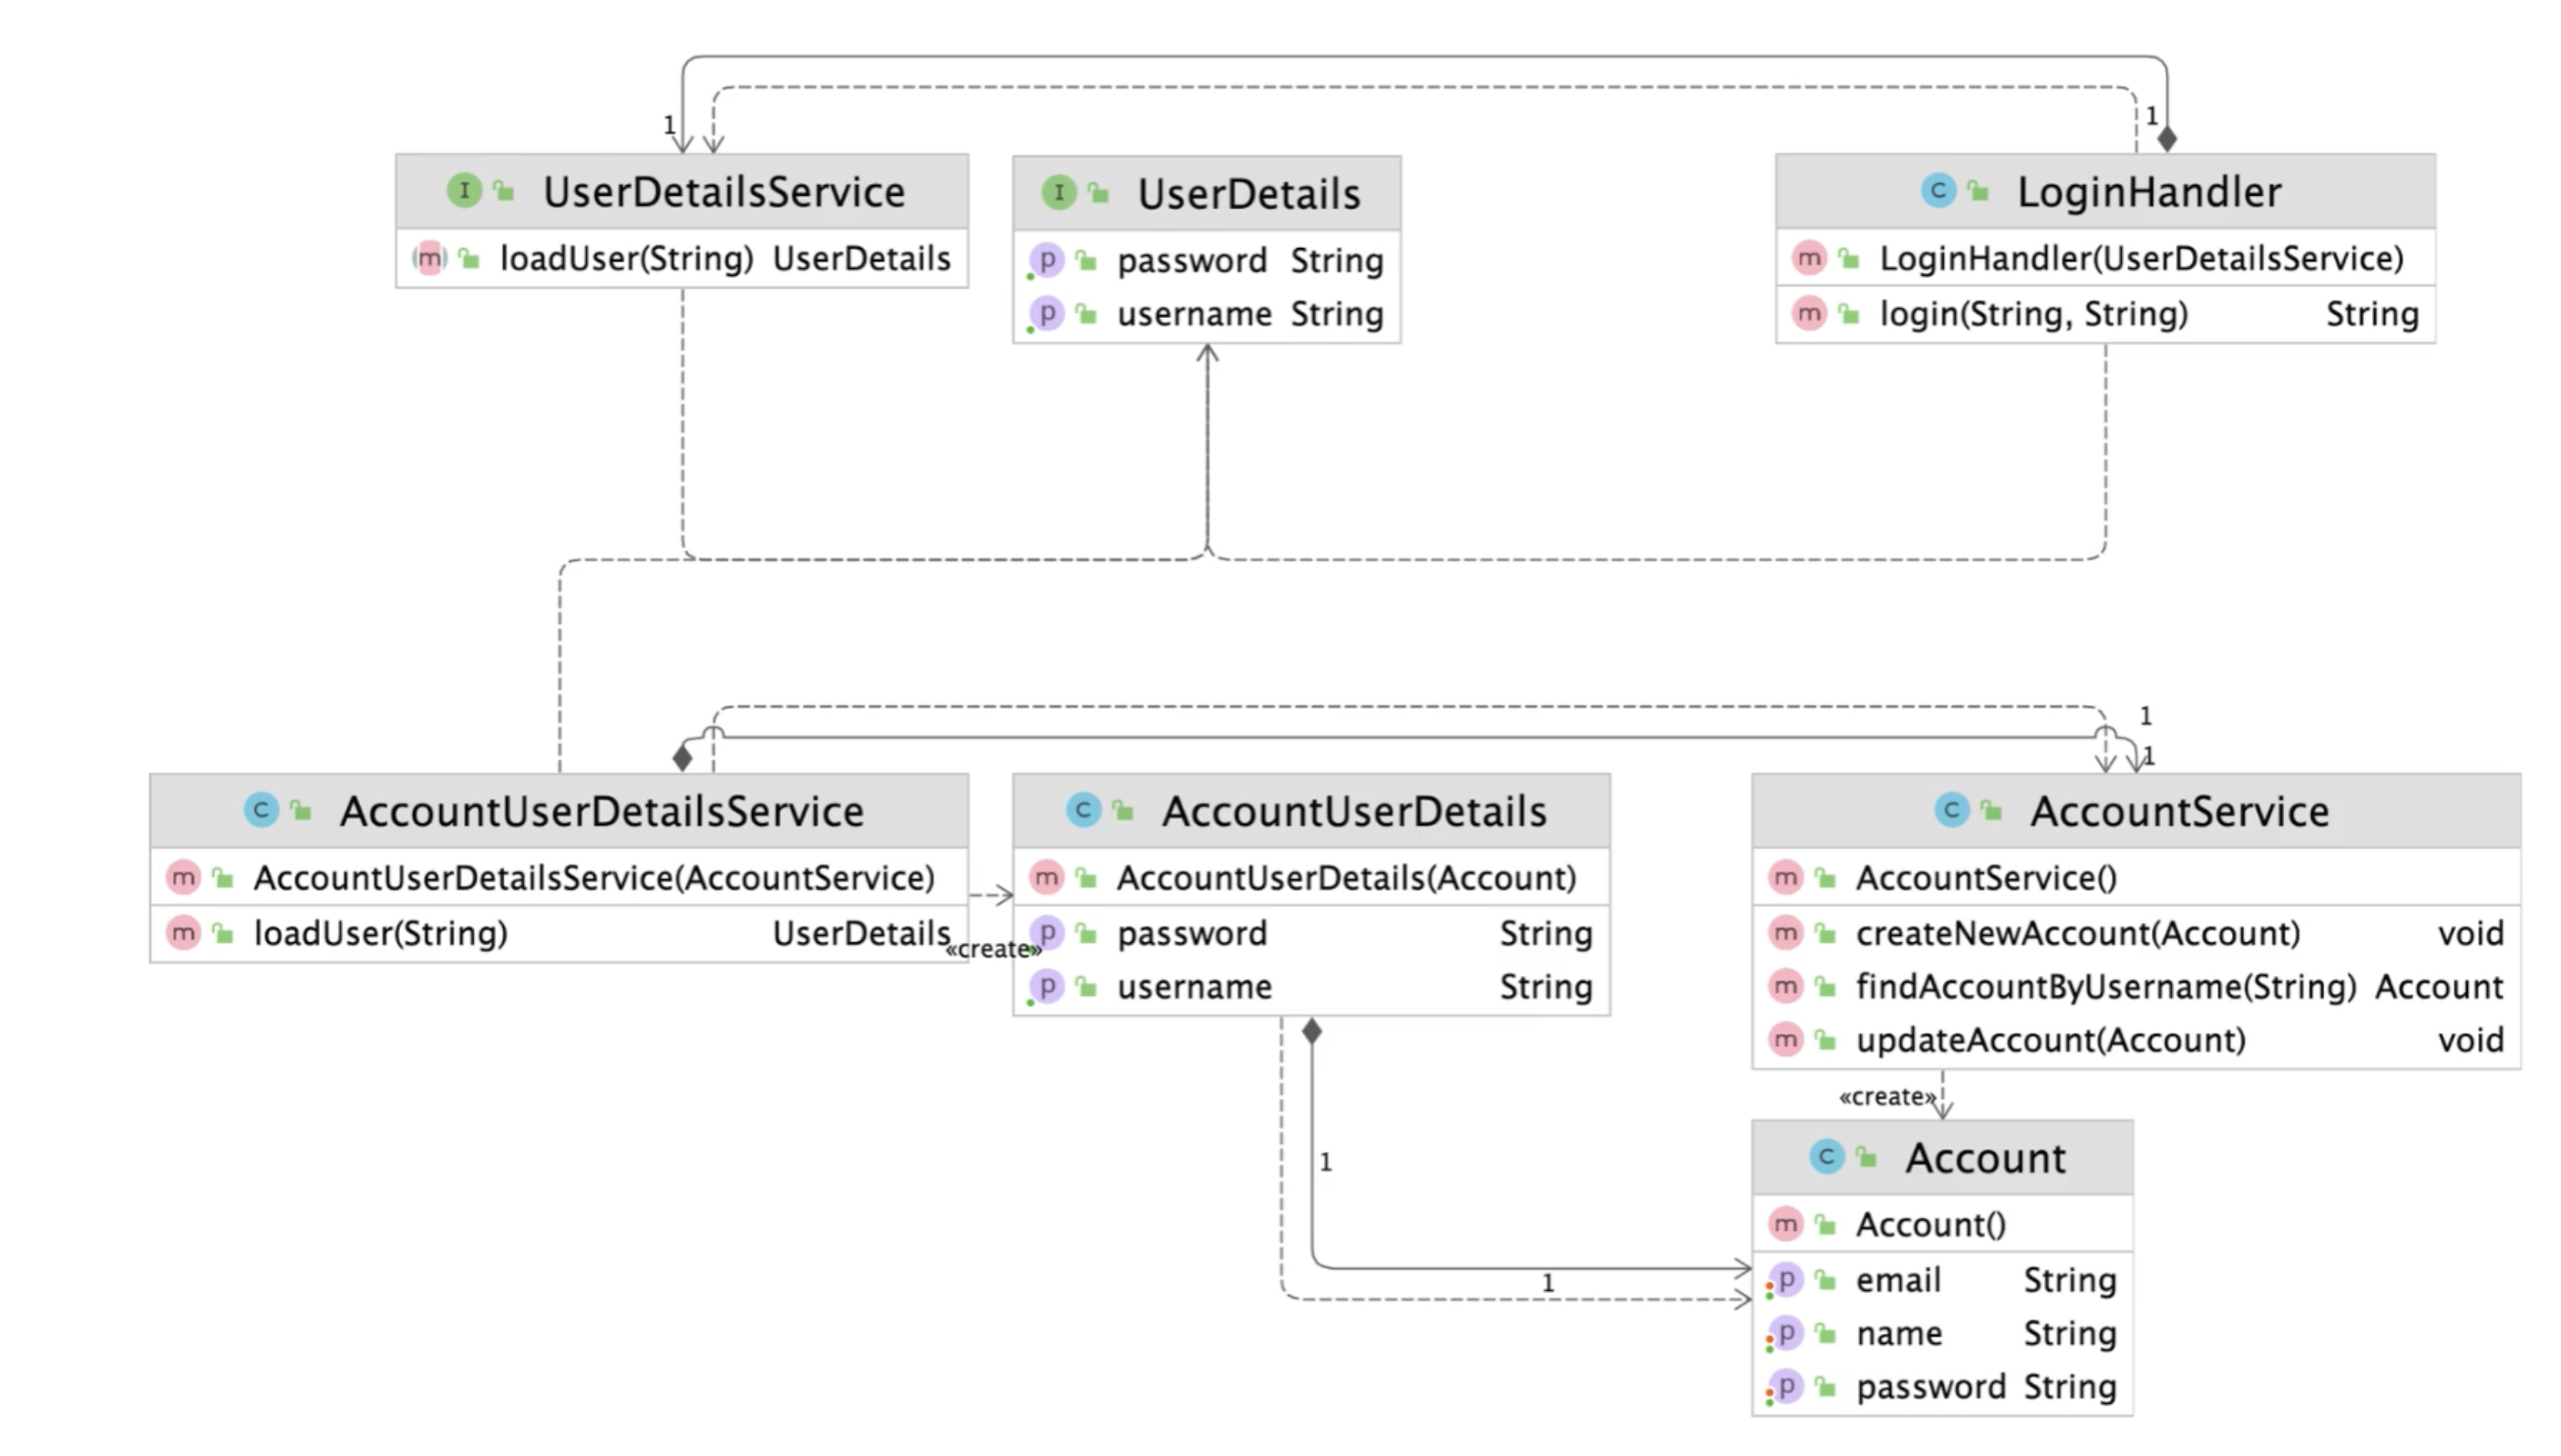Select the Account() constructor row
The height and width of the screenshot is (1456, 2561).
point(1930,1224)
